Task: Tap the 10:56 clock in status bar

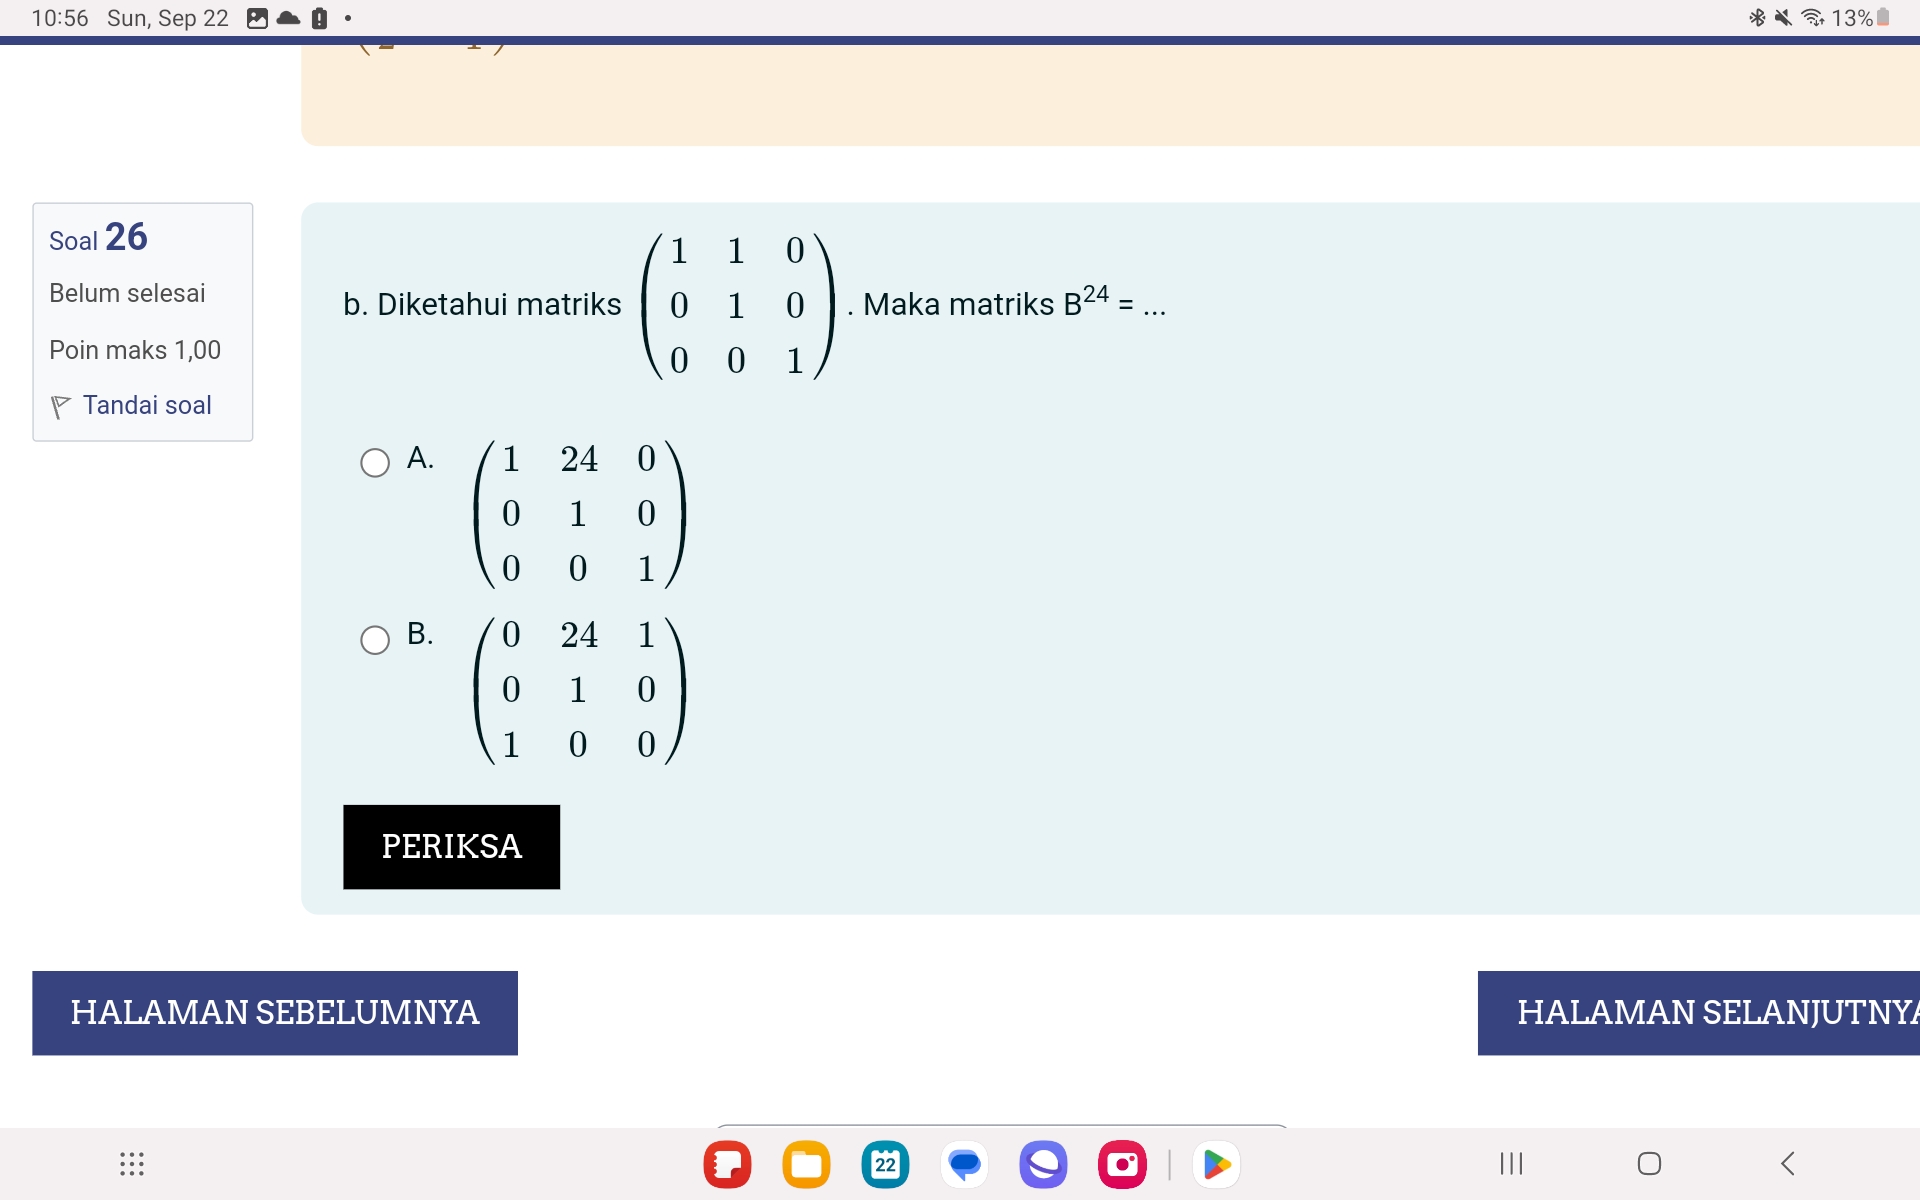Action: 60,18
